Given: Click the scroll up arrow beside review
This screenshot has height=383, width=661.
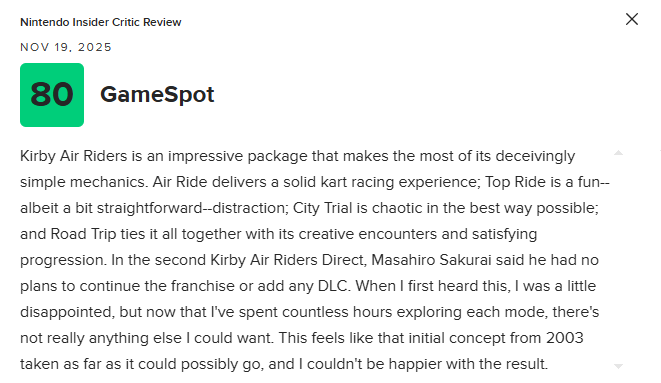Looking at the screenshot, I should click(x=618, y=153).
